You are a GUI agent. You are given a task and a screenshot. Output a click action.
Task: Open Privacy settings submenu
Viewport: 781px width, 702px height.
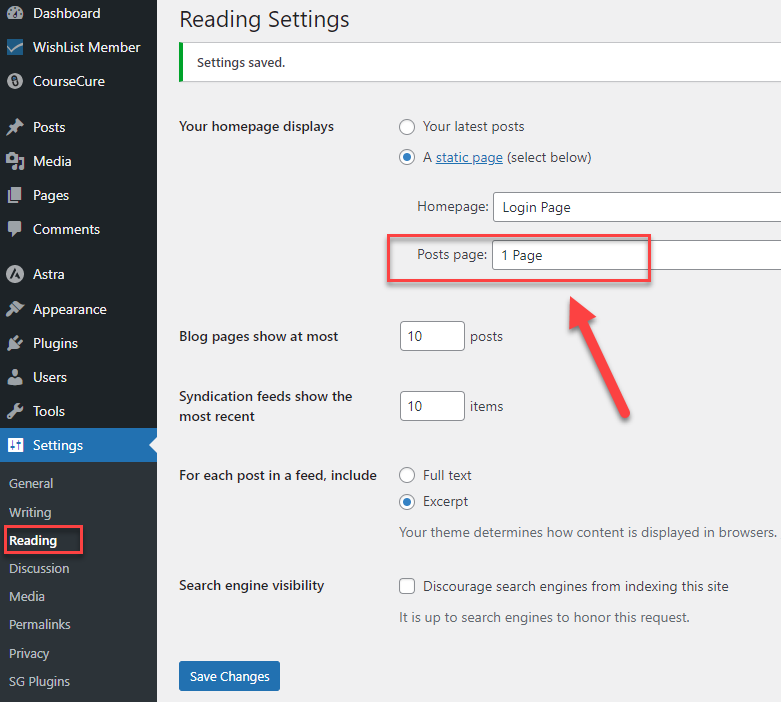pos(29,653)
